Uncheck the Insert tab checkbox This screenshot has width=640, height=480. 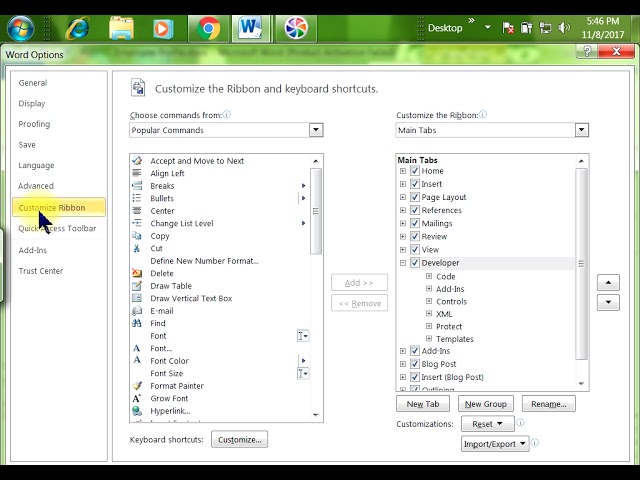415,184
